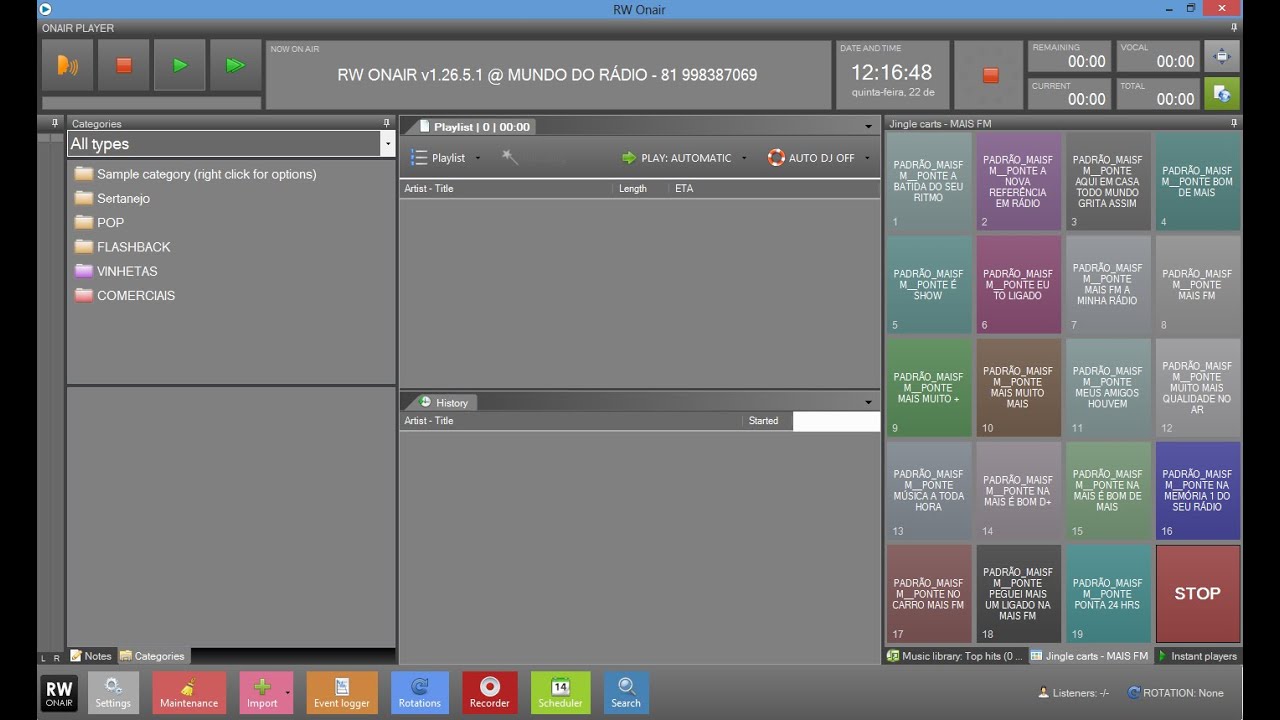Click the green play button
1280x720 pixels.
point(180,66)
